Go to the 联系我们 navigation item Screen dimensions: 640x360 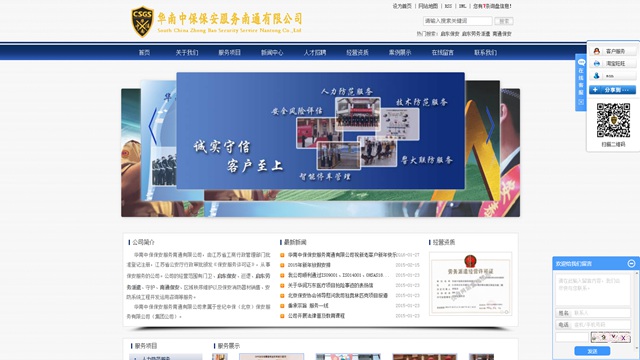[x=485, y=53]
